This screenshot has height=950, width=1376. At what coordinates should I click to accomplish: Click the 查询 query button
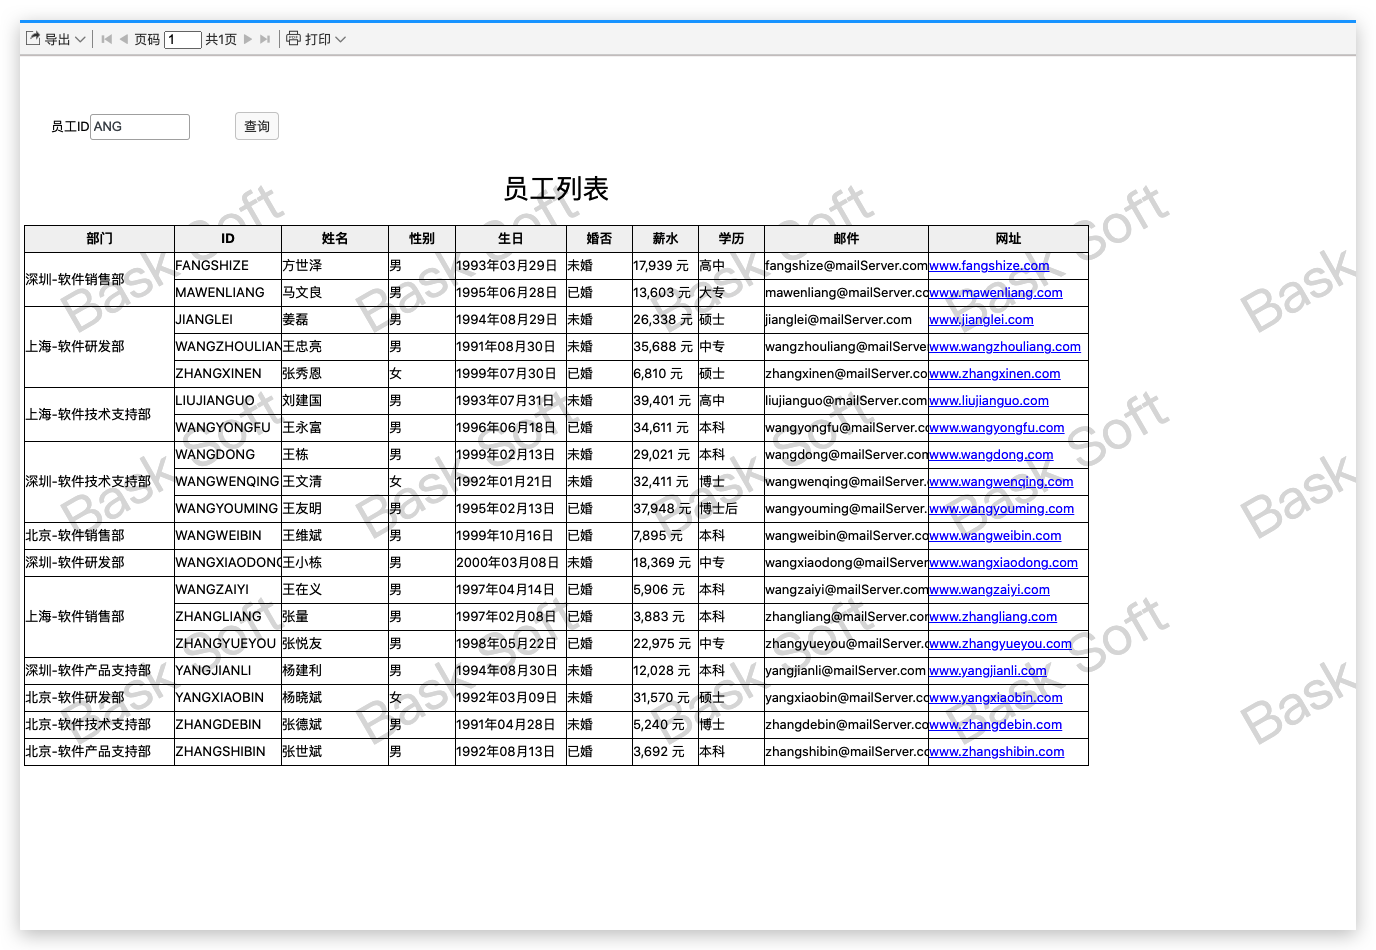click(x=257, y=126)
